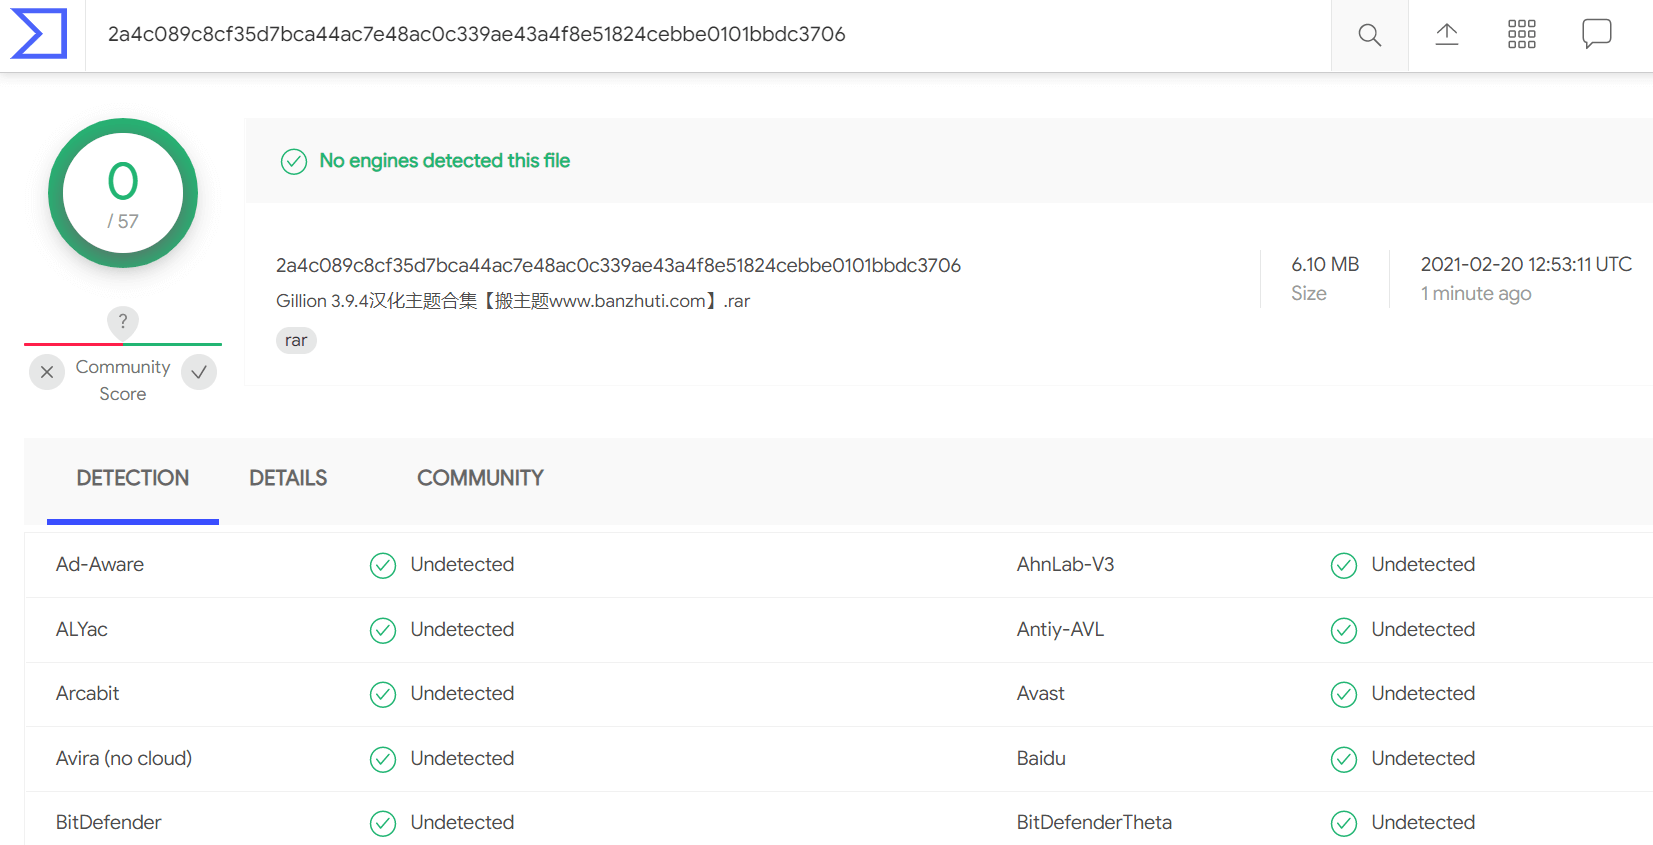Click the check icon in Ad-Aware row
Screen dimensions: 1653x845
pyautogui.click(x=383, y=566)
